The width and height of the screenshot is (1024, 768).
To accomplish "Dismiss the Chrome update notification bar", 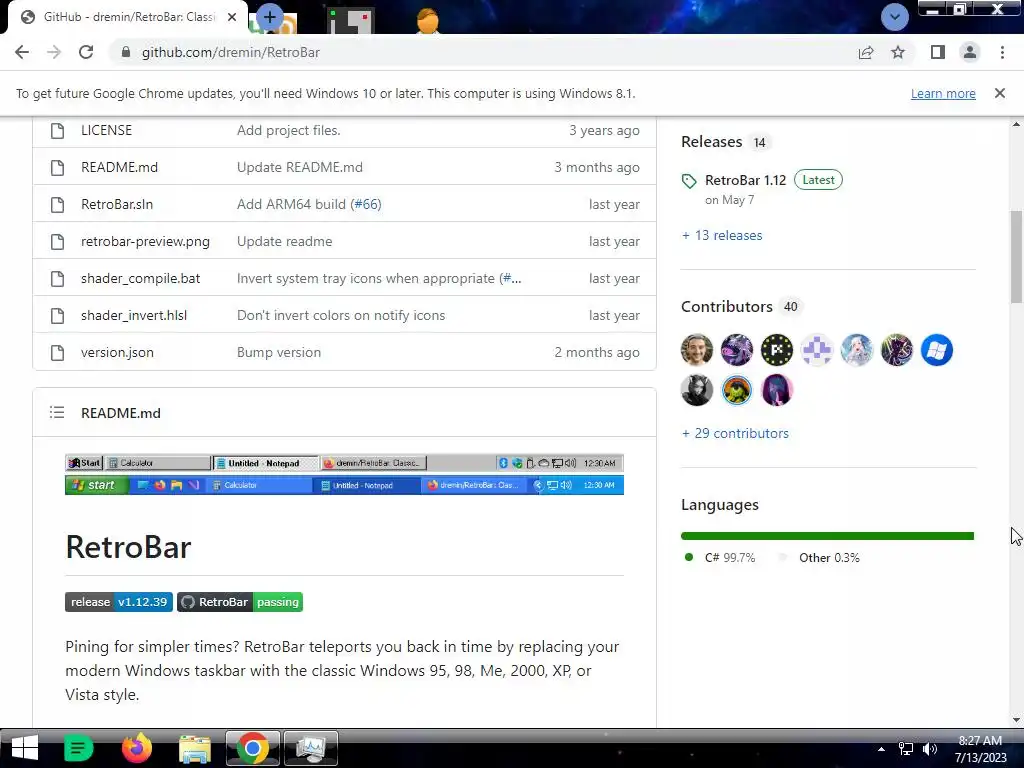I will 1000,93.
